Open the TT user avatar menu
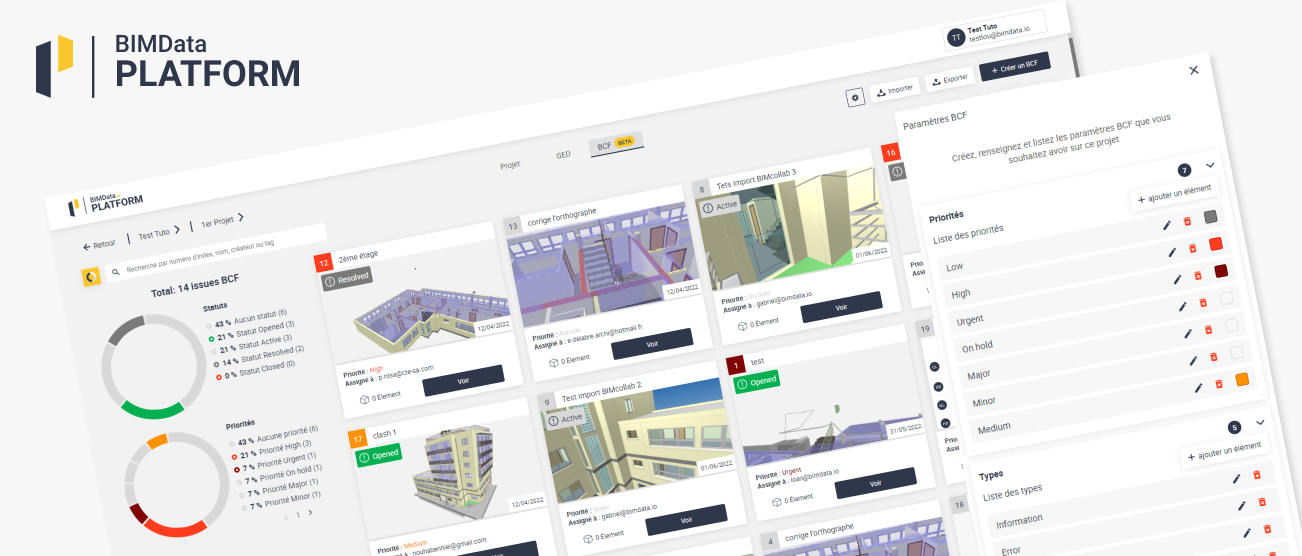The image size is (1302, 556). click(956, 37)
